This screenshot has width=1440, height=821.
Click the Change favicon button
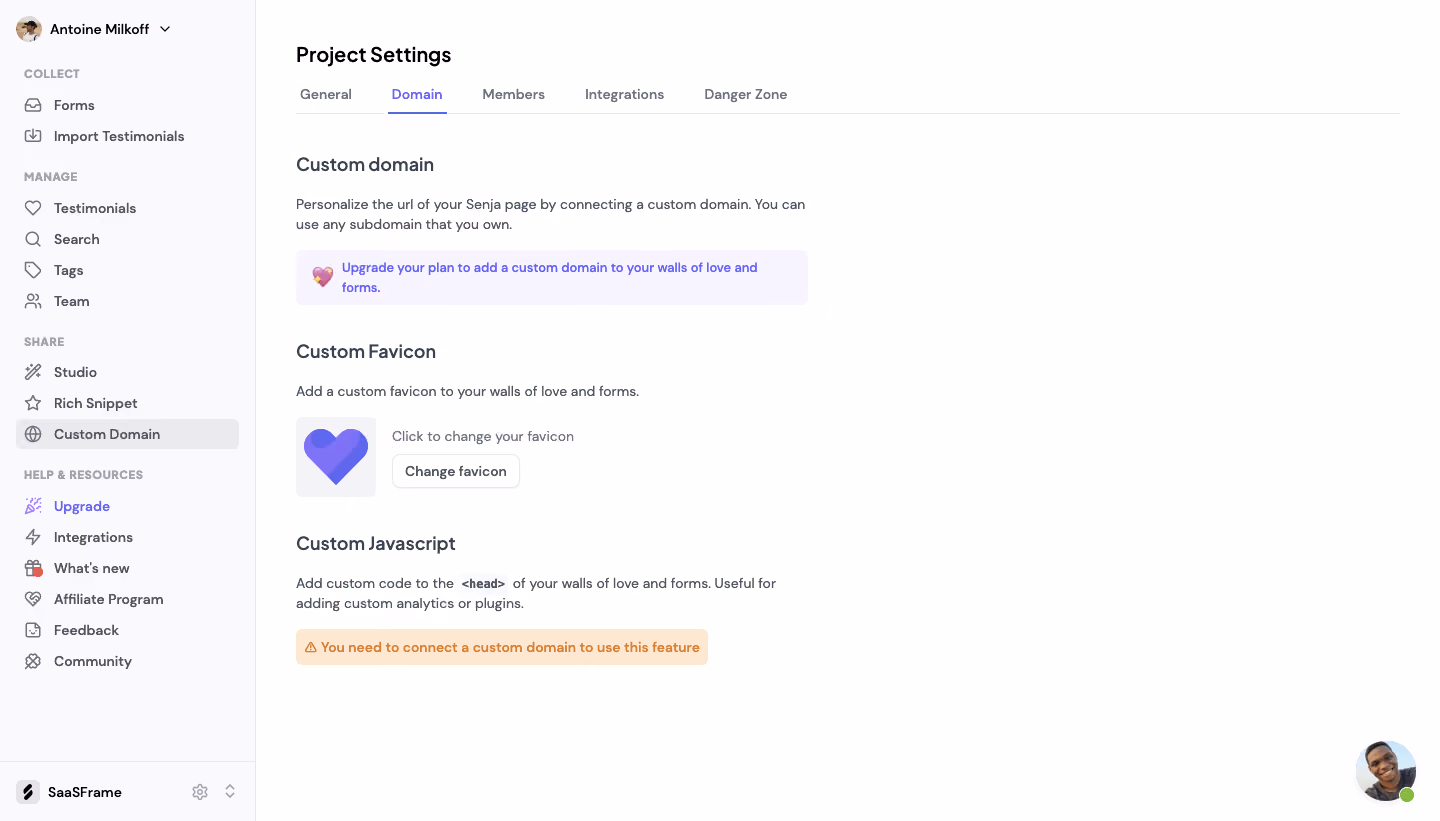coord(456,471)
